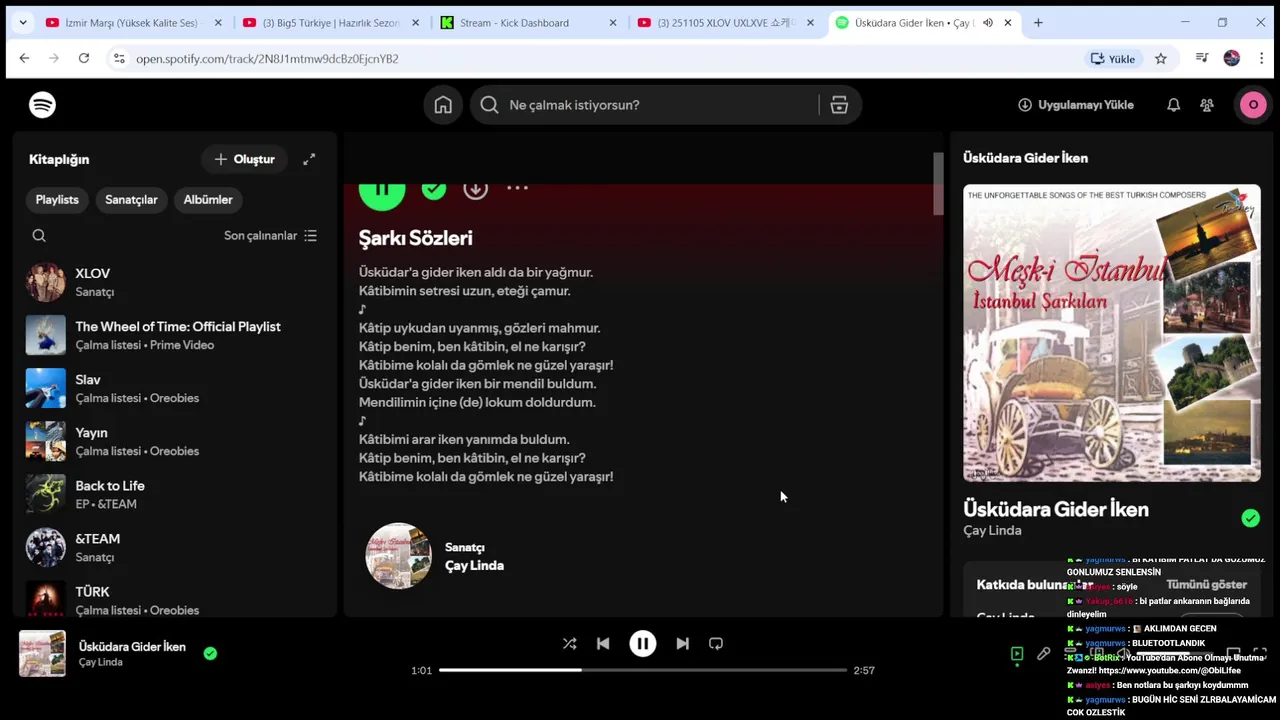Screen dimensions: 1280x720
Task: Click the Meşk-i İstanbul album cover
Action: 1112,333
